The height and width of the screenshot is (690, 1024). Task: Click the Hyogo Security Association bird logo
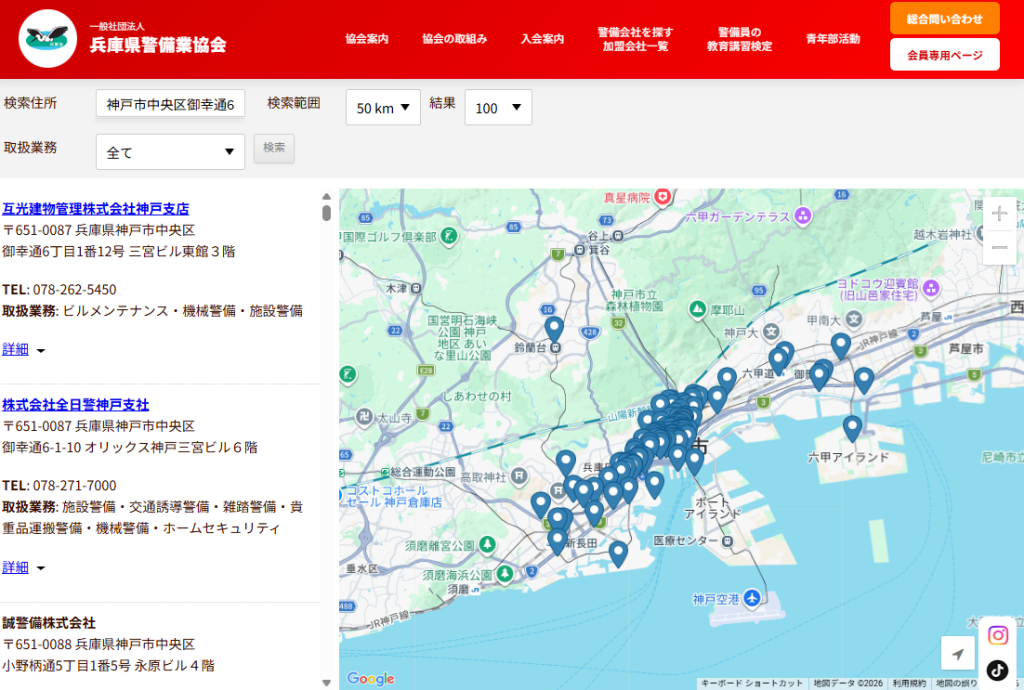[x=48, y=38]
